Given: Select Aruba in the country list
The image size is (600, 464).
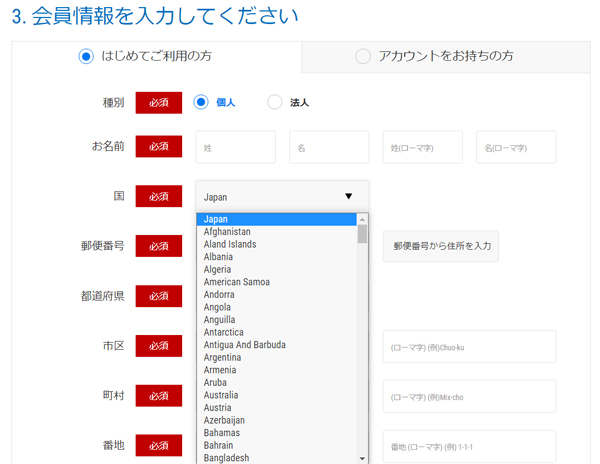Looking at the screenshot, I should [x=276, y=383].
